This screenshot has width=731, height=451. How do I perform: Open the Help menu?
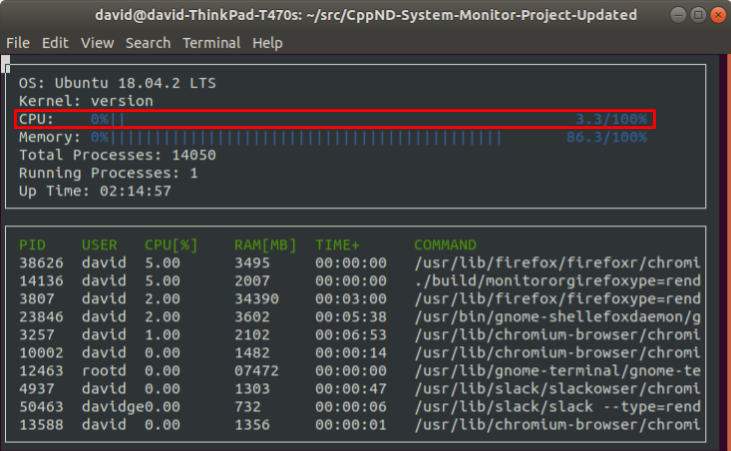tap(267, 43)
